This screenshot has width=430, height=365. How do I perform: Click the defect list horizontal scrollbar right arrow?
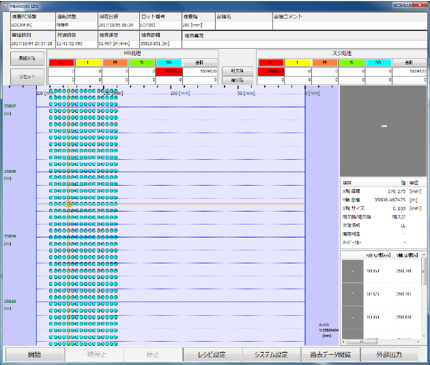click(418, 342)
